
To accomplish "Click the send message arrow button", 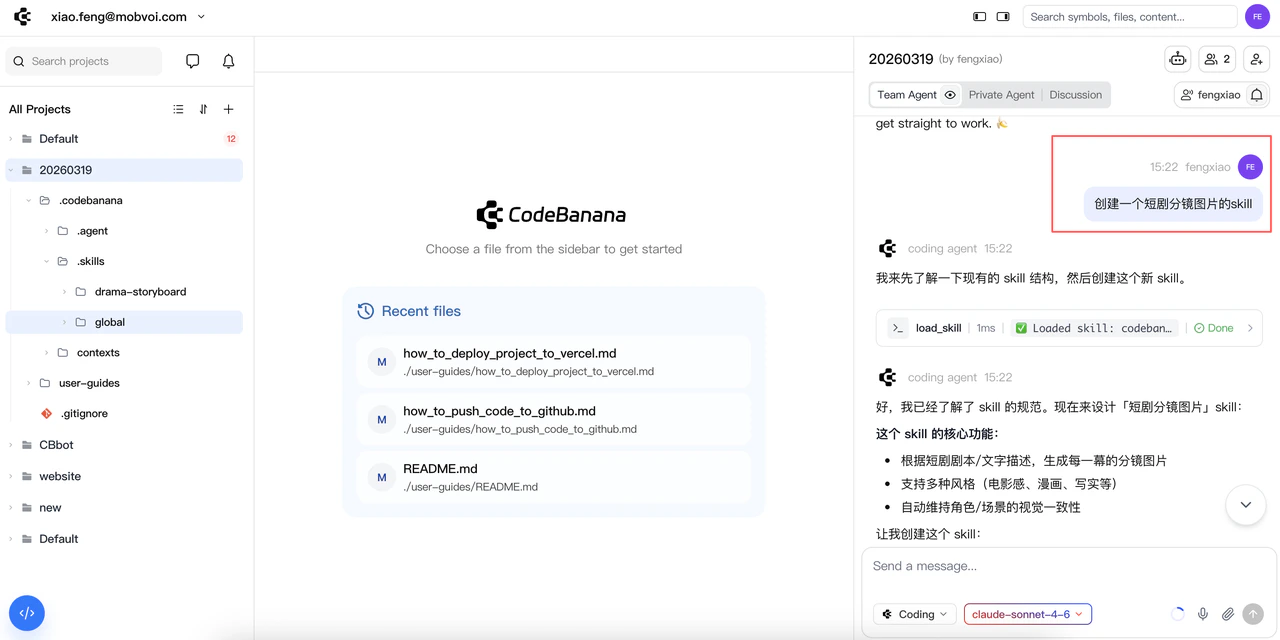I will 1253,614.
